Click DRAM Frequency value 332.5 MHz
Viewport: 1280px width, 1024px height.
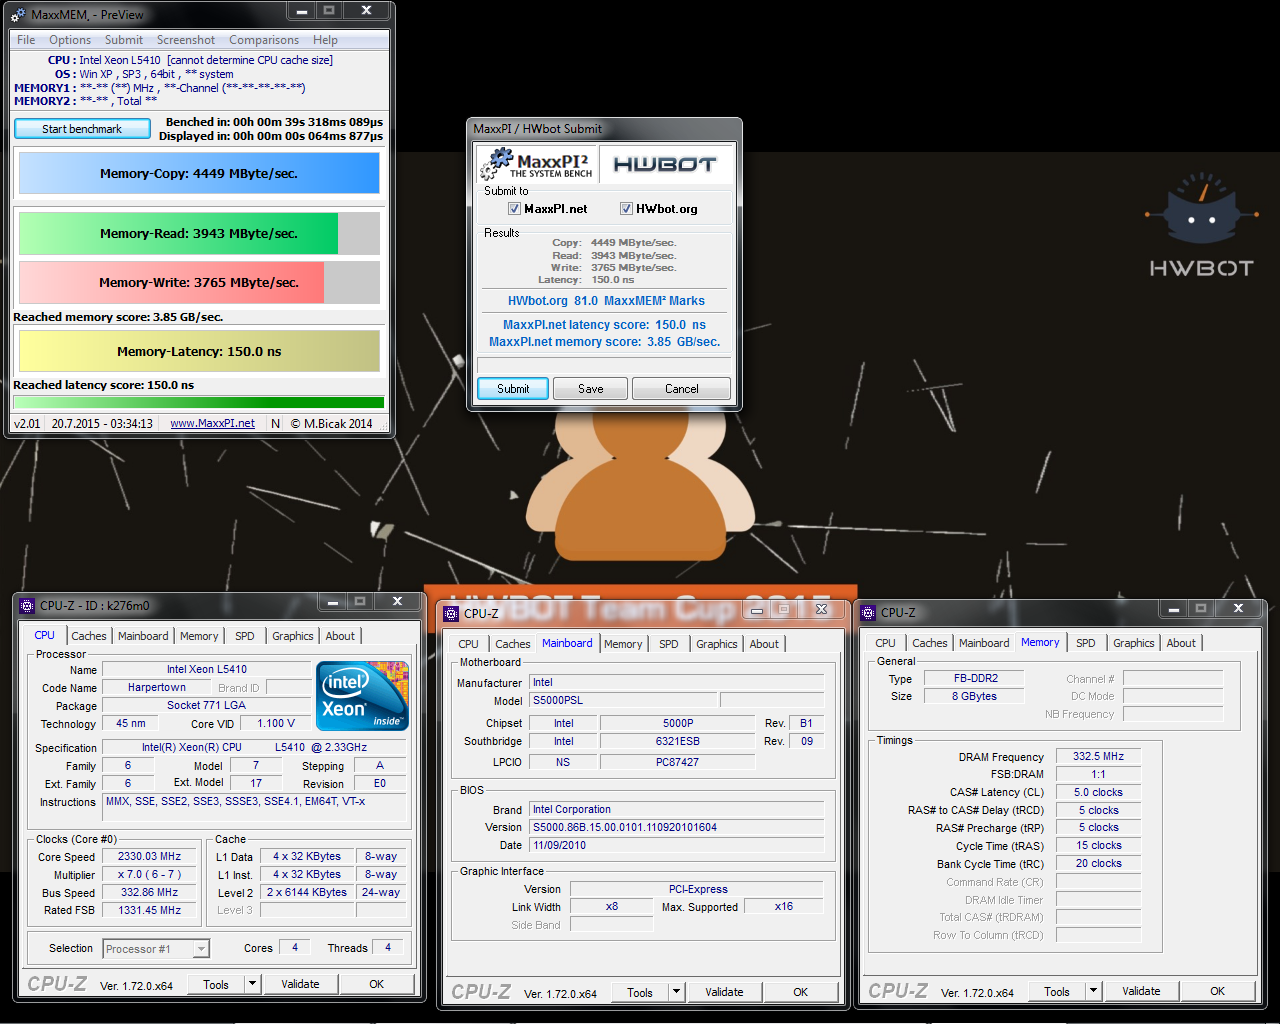(1098, 757)
